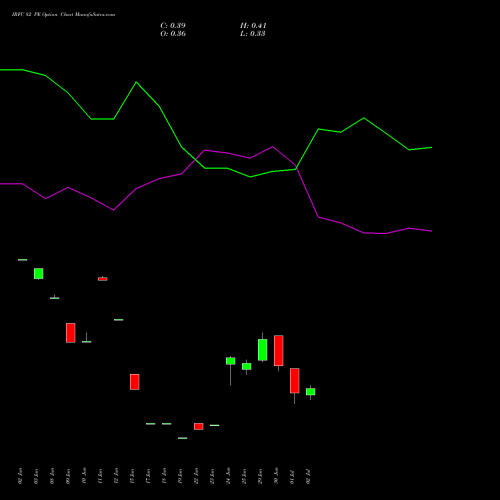This screenshot has width=500, height=500.
Task: Click the close value C: 0.39
Action: (173, 26)
